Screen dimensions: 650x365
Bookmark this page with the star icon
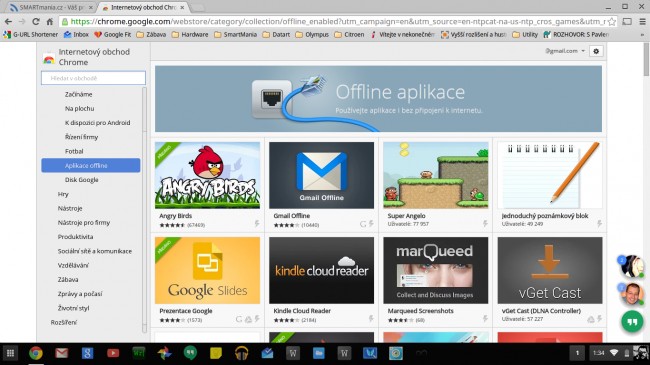coord(612,21)
